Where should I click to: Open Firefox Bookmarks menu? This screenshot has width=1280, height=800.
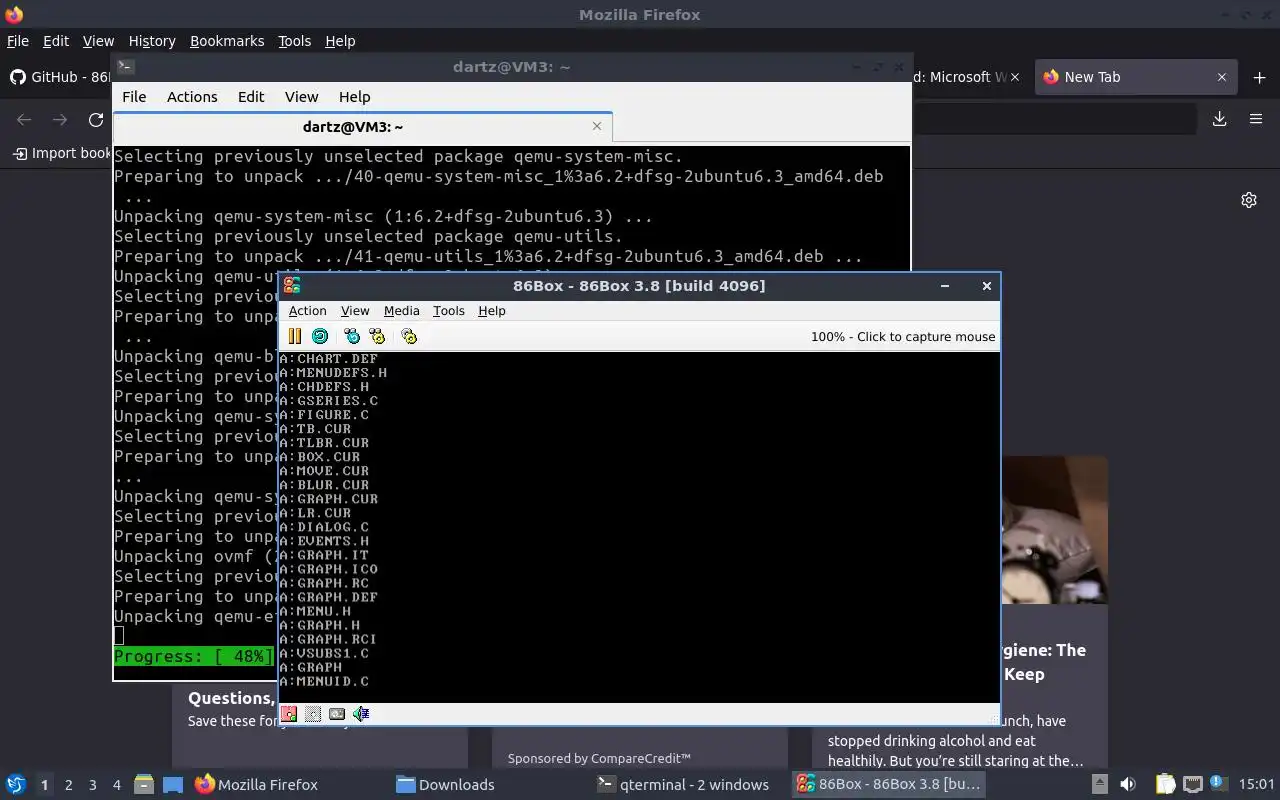click(x=227, y=41)
